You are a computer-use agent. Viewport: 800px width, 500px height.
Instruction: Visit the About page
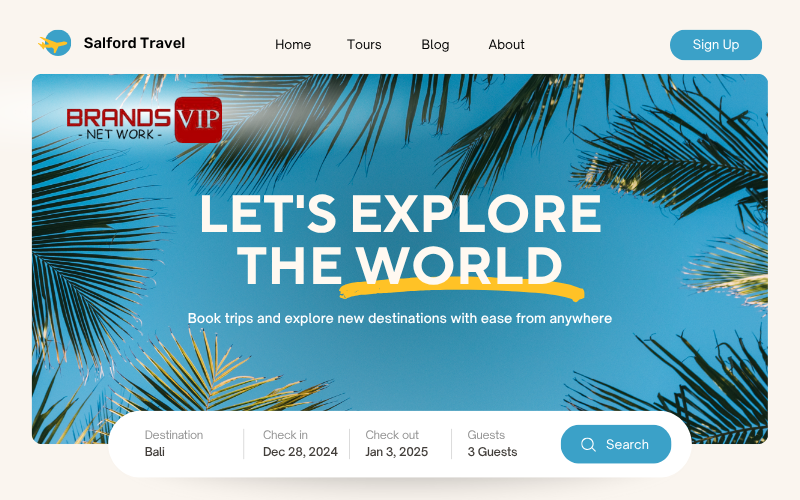click(x=506, y=45)
